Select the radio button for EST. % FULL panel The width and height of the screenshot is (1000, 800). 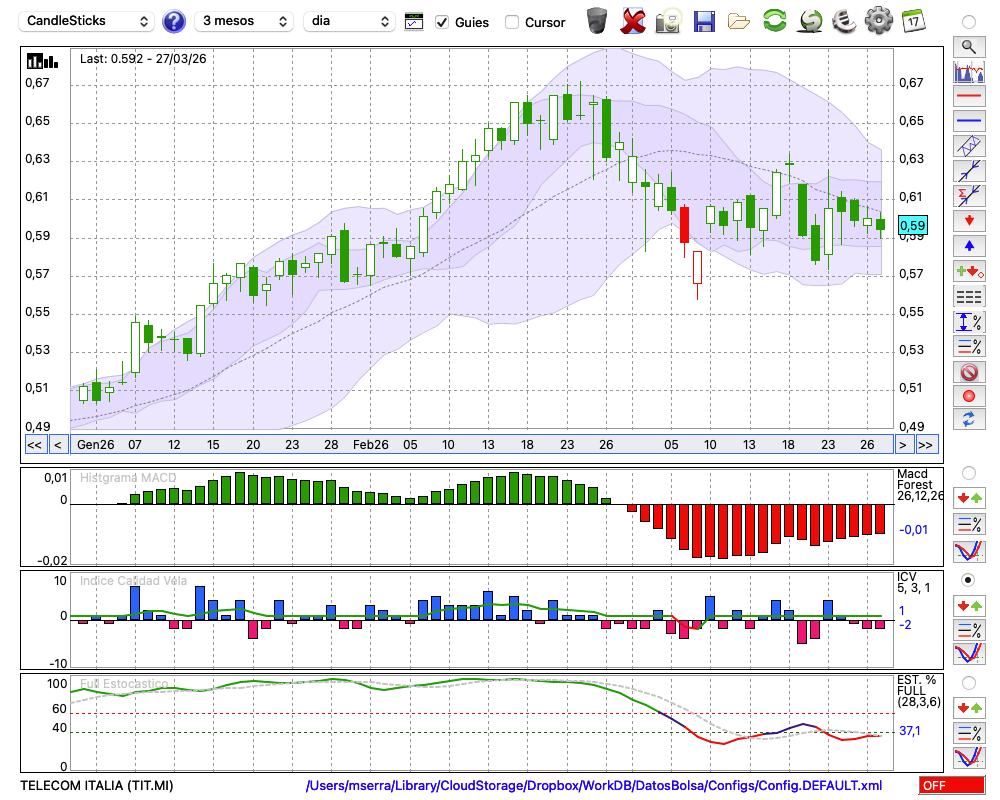tap(968, 682)
